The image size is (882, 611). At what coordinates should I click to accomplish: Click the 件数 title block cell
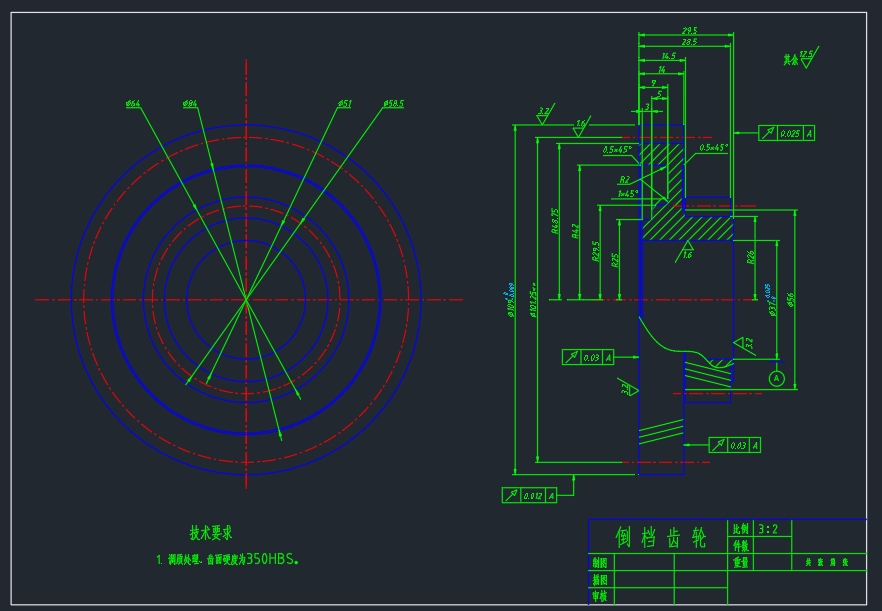741,546
